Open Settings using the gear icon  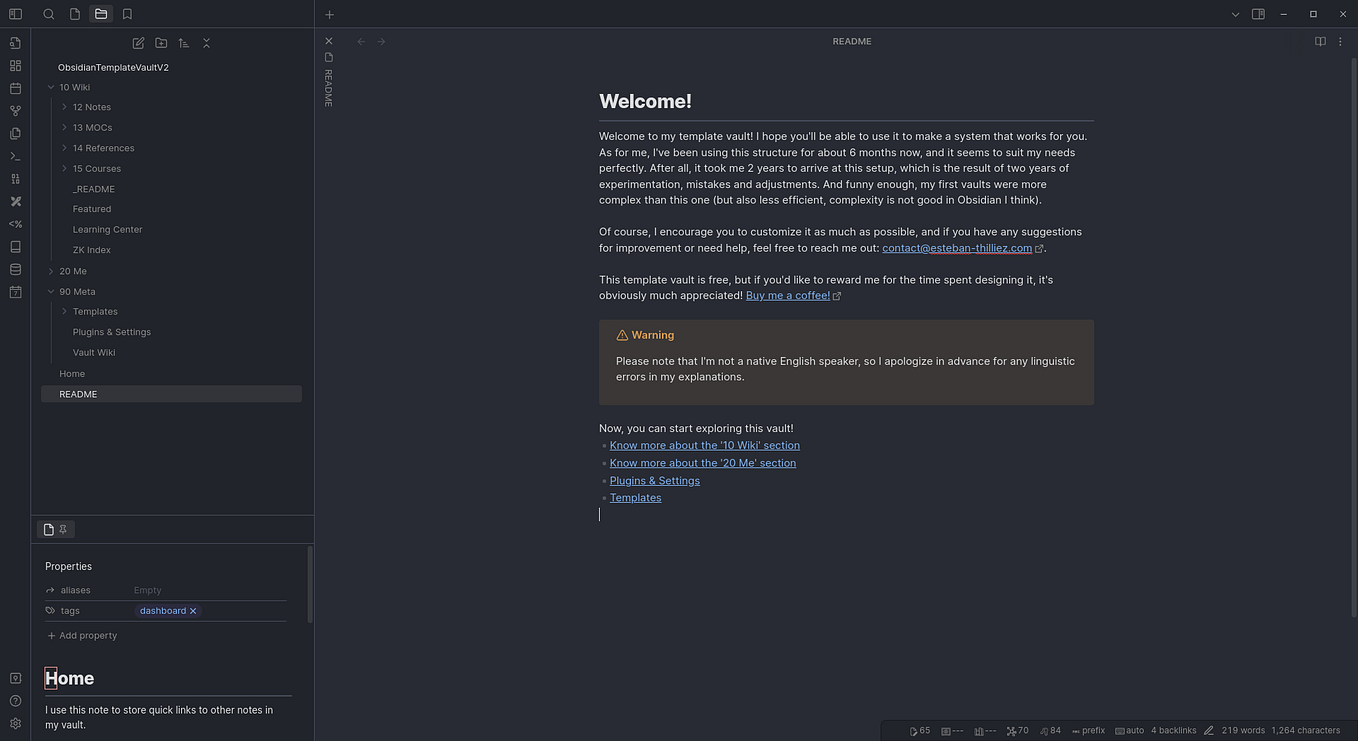click(x=15, y=723)
